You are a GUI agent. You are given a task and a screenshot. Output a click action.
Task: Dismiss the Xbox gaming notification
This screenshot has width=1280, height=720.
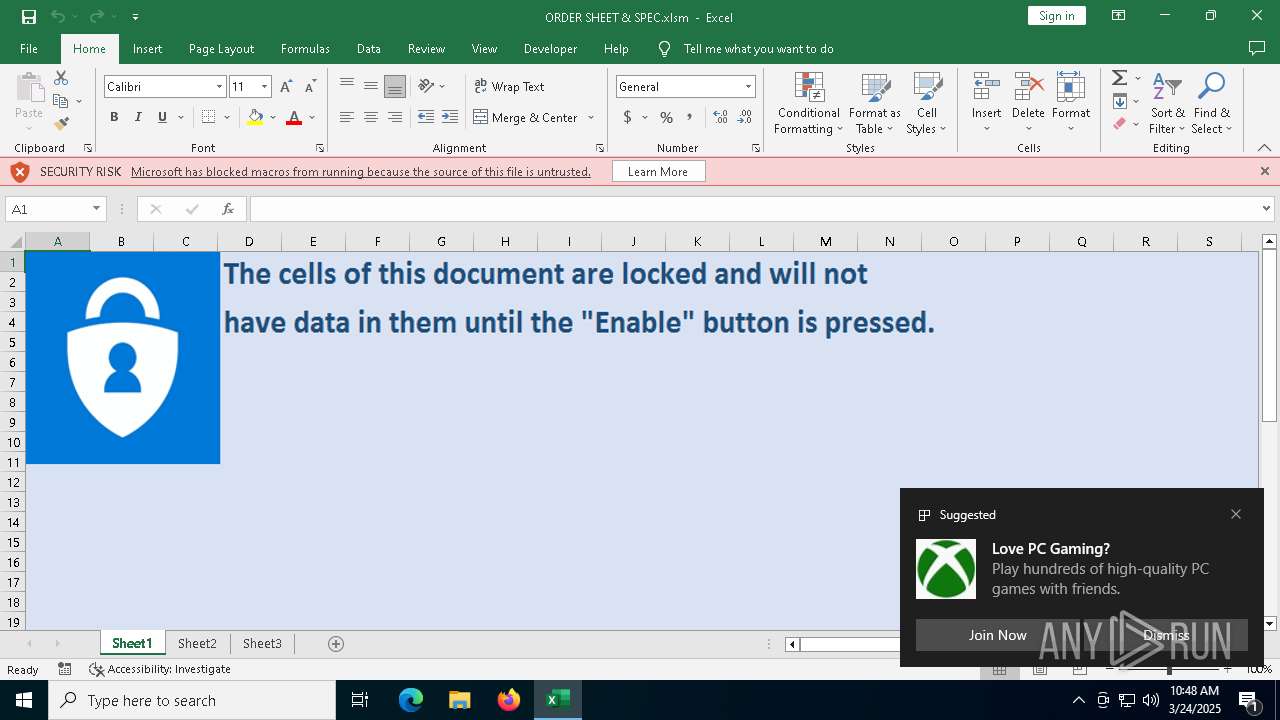[1166, 635]
